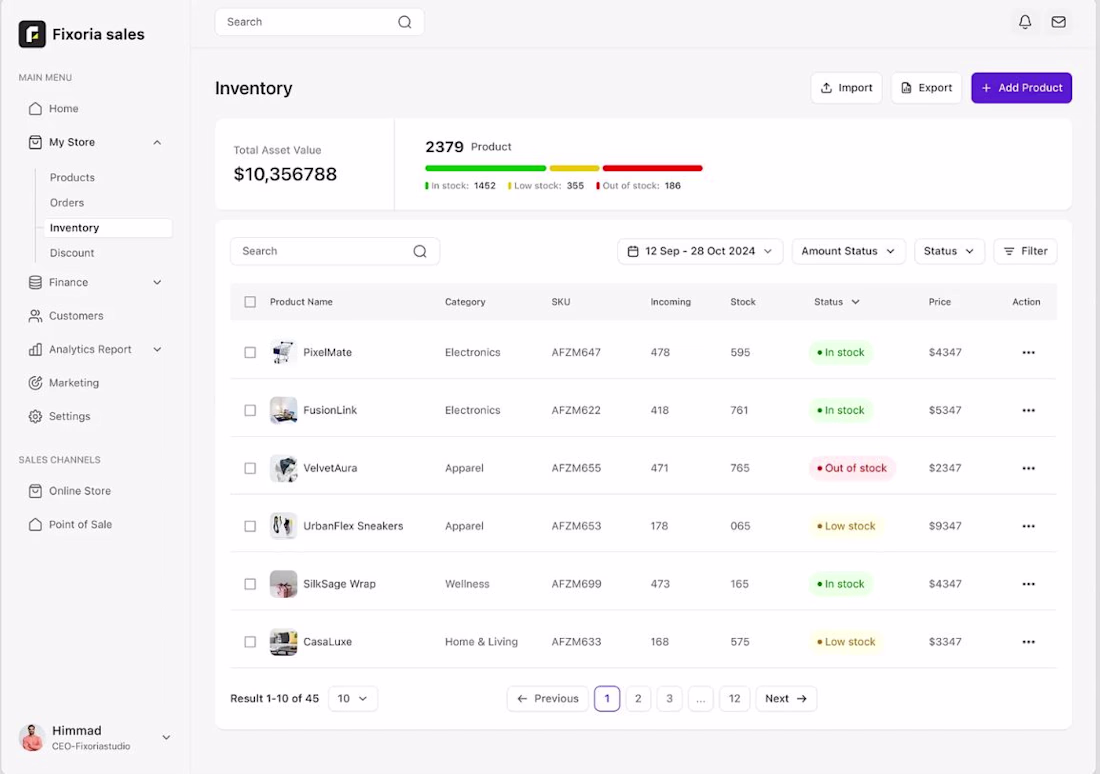Open the notifications bell
The height and width of the screenshot is (774, 1100).
pyautogui.click(x=1025, y=22)
